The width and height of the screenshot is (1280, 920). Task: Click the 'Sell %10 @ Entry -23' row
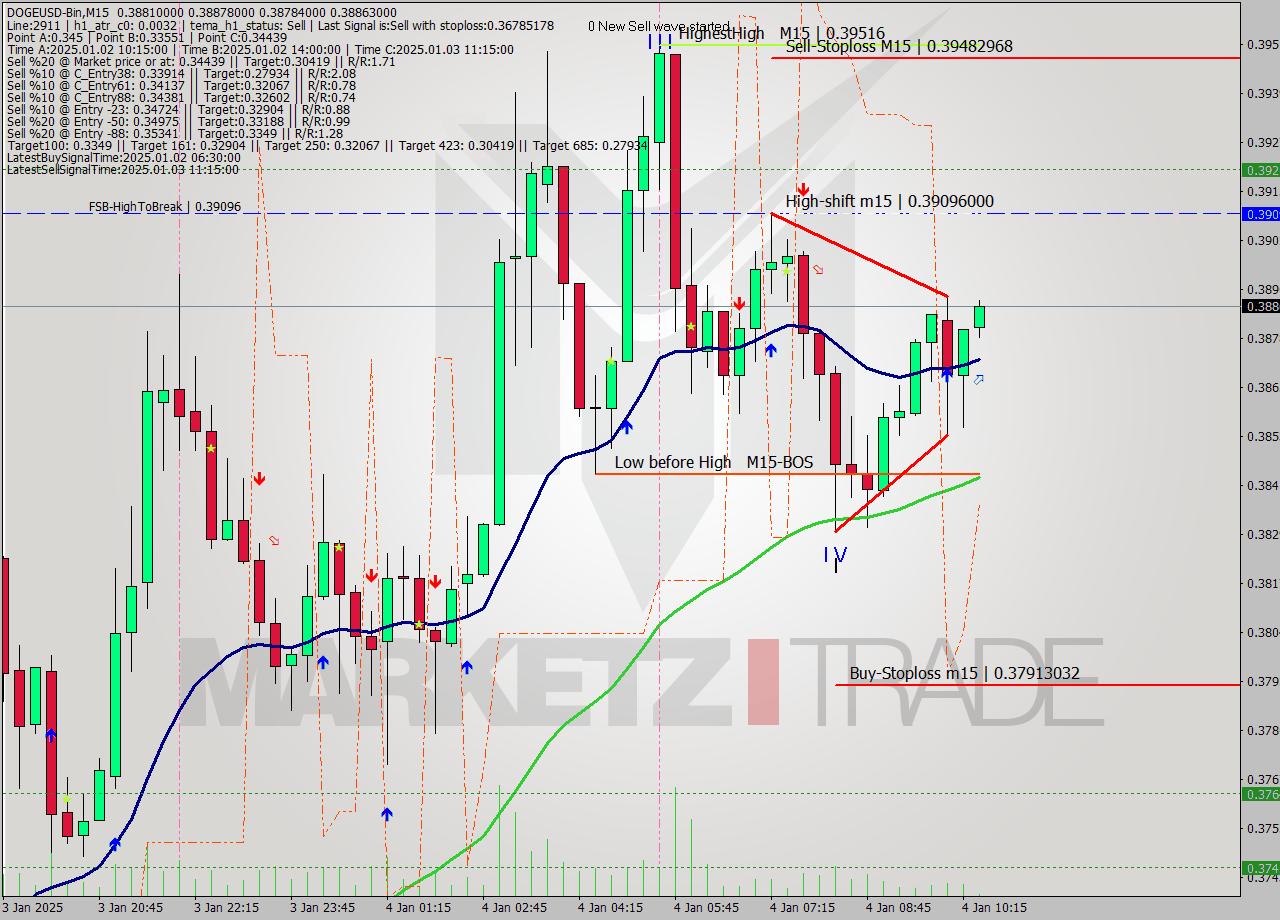177,109
